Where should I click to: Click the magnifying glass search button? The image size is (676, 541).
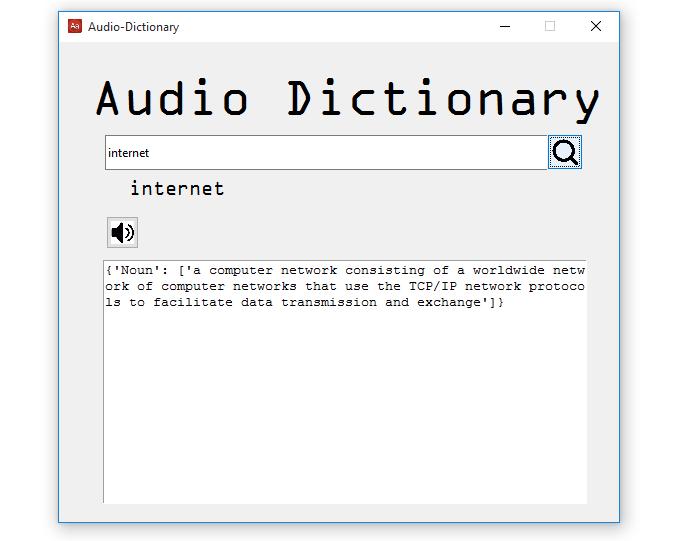[565, 152]
